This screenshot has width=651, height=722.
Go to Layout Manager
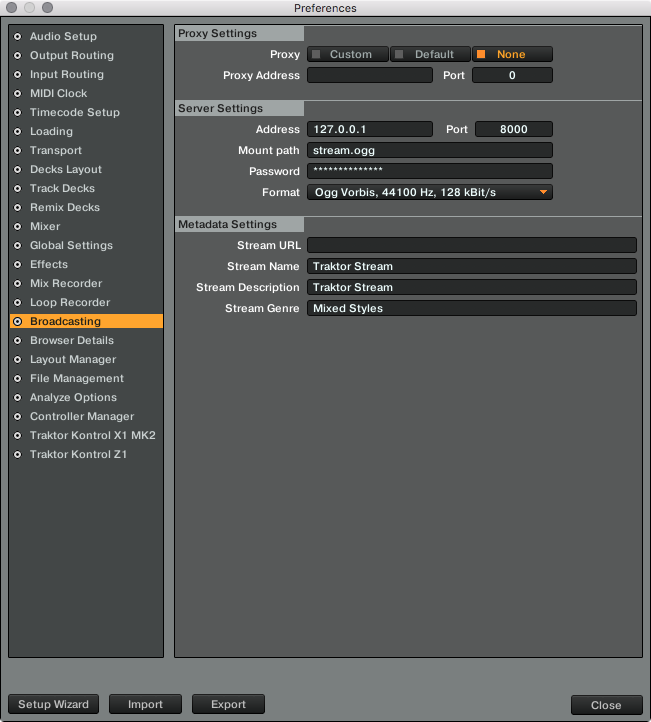(x=86, y=359)
